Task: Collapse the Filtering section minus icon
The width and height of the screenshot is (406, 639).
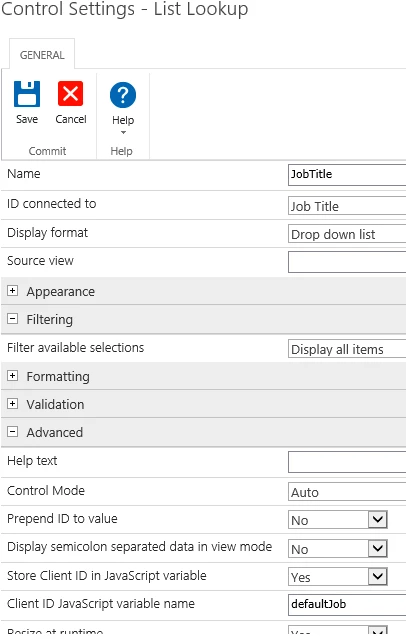Action: click(13, 319)
